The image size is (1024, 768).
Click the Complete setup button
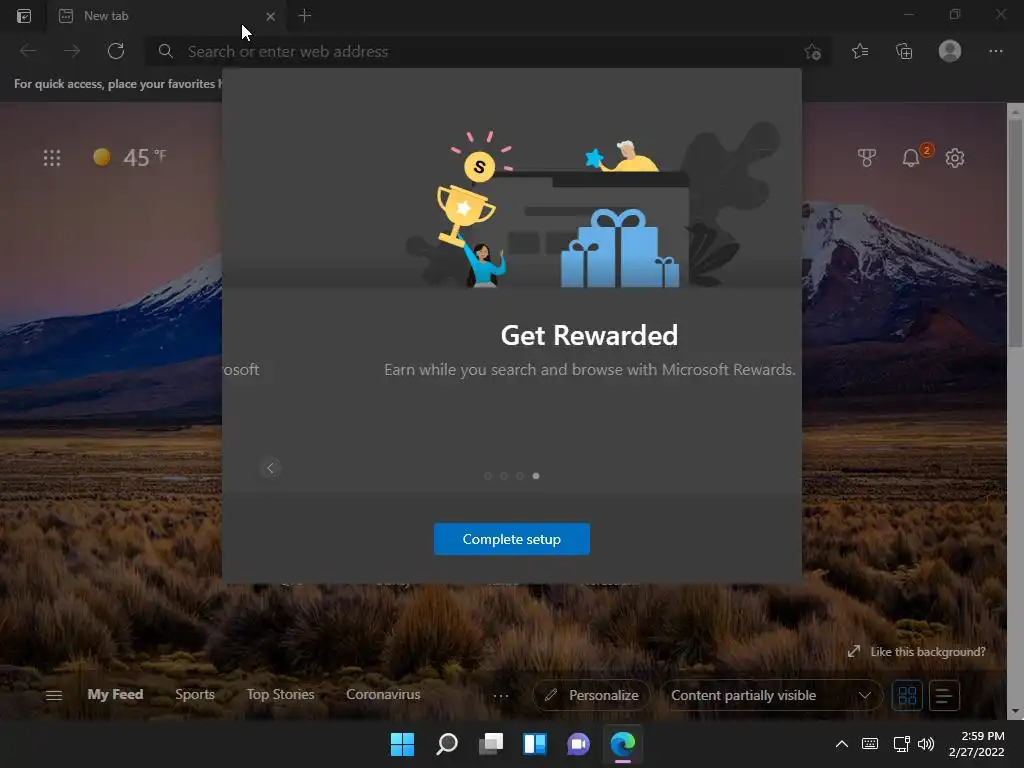click(511, 539)
